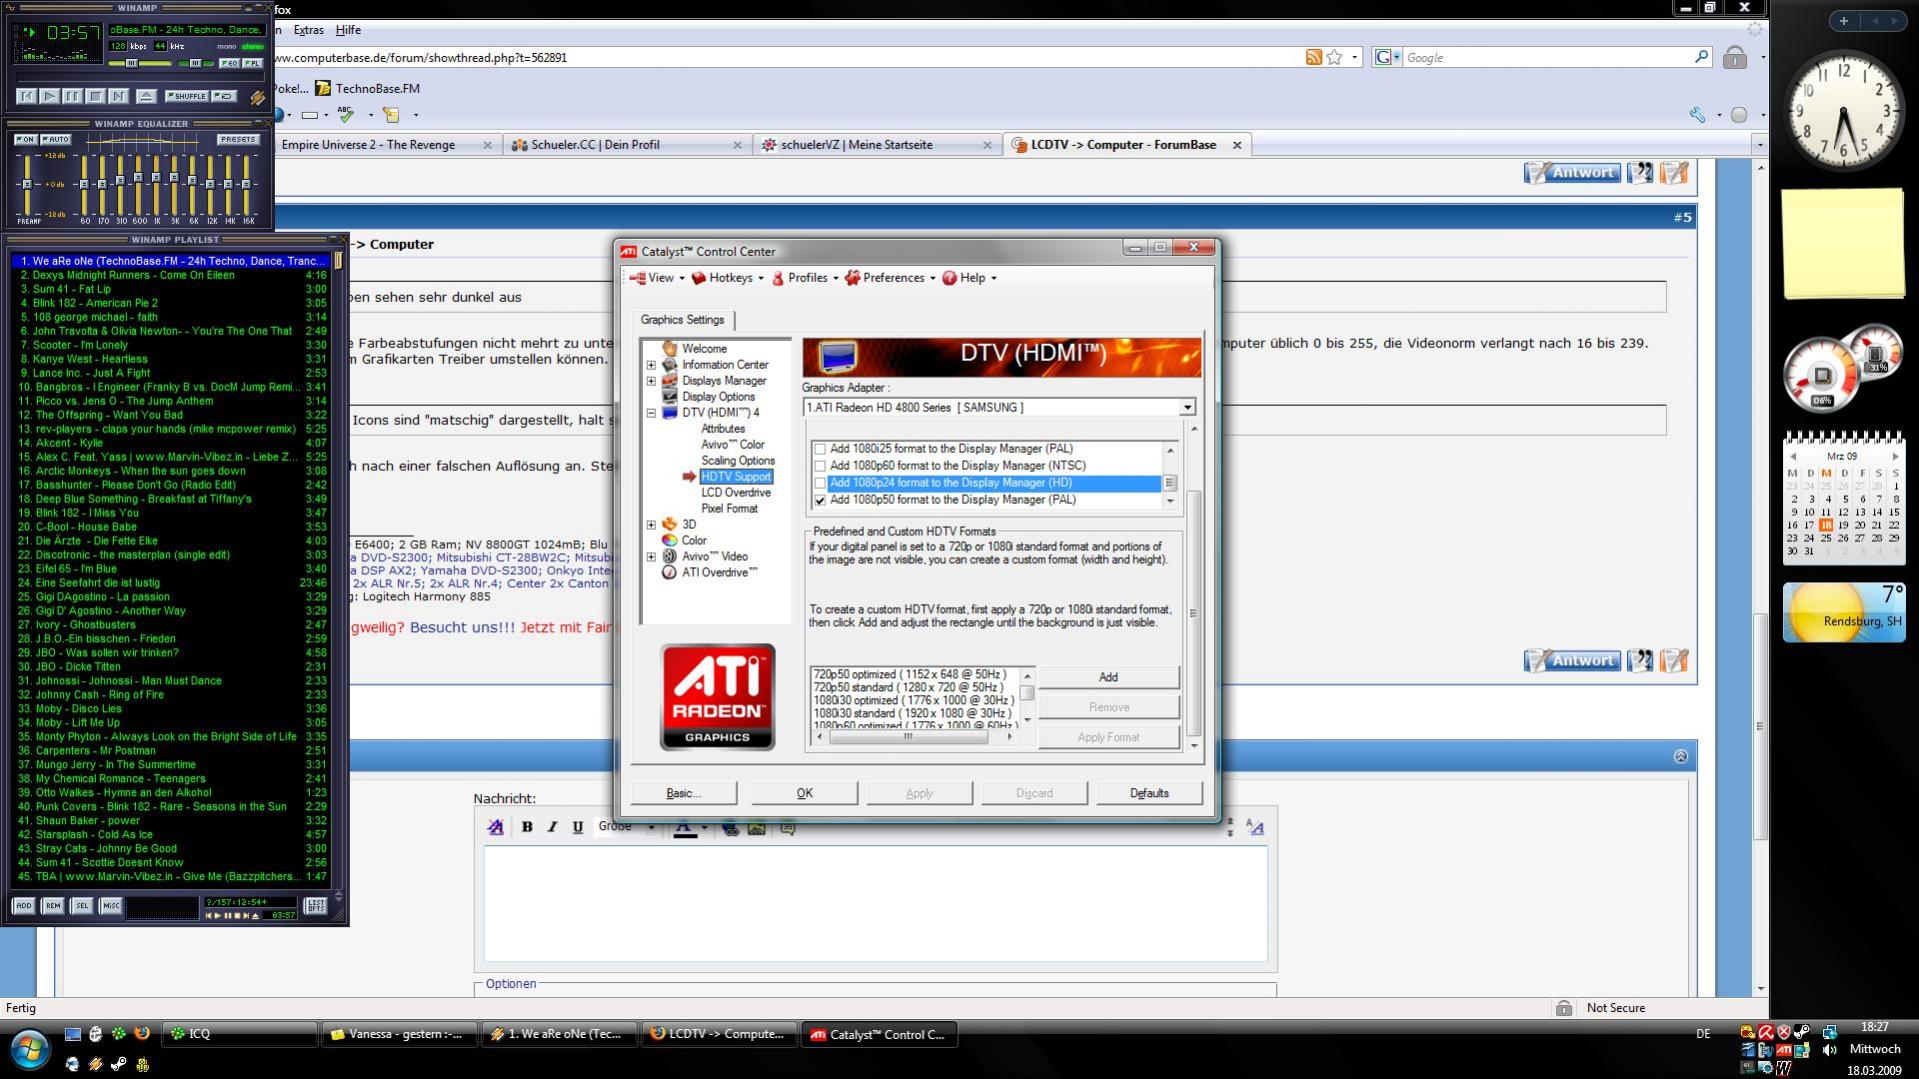
Task: Click Winamp previous track button
Action: [27, 96]
